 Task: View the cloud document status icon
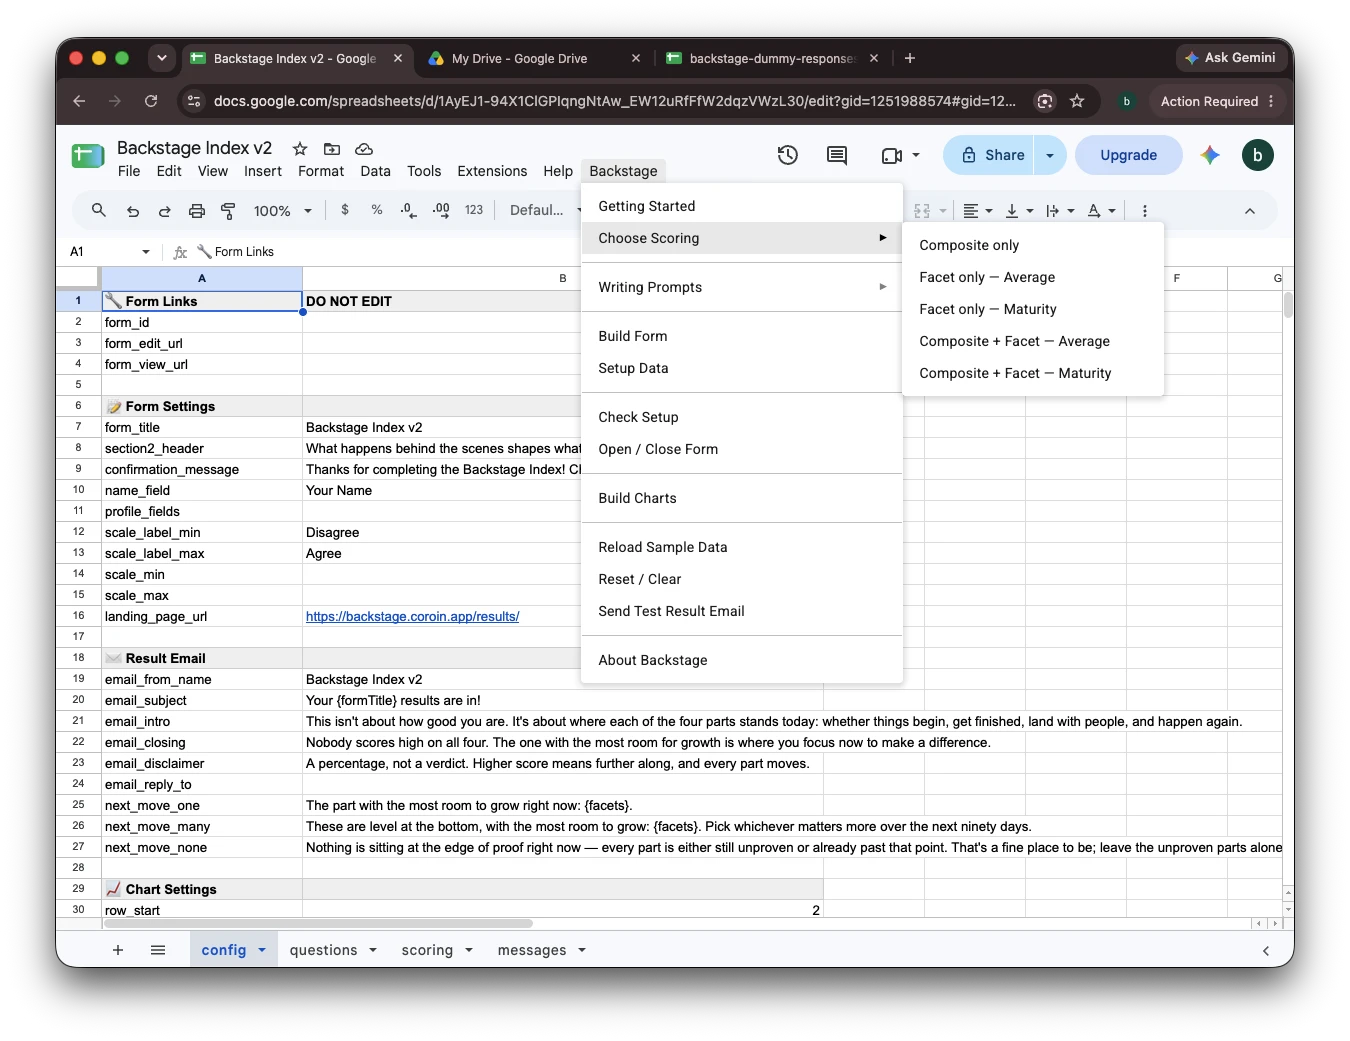(x=364, y=149)
